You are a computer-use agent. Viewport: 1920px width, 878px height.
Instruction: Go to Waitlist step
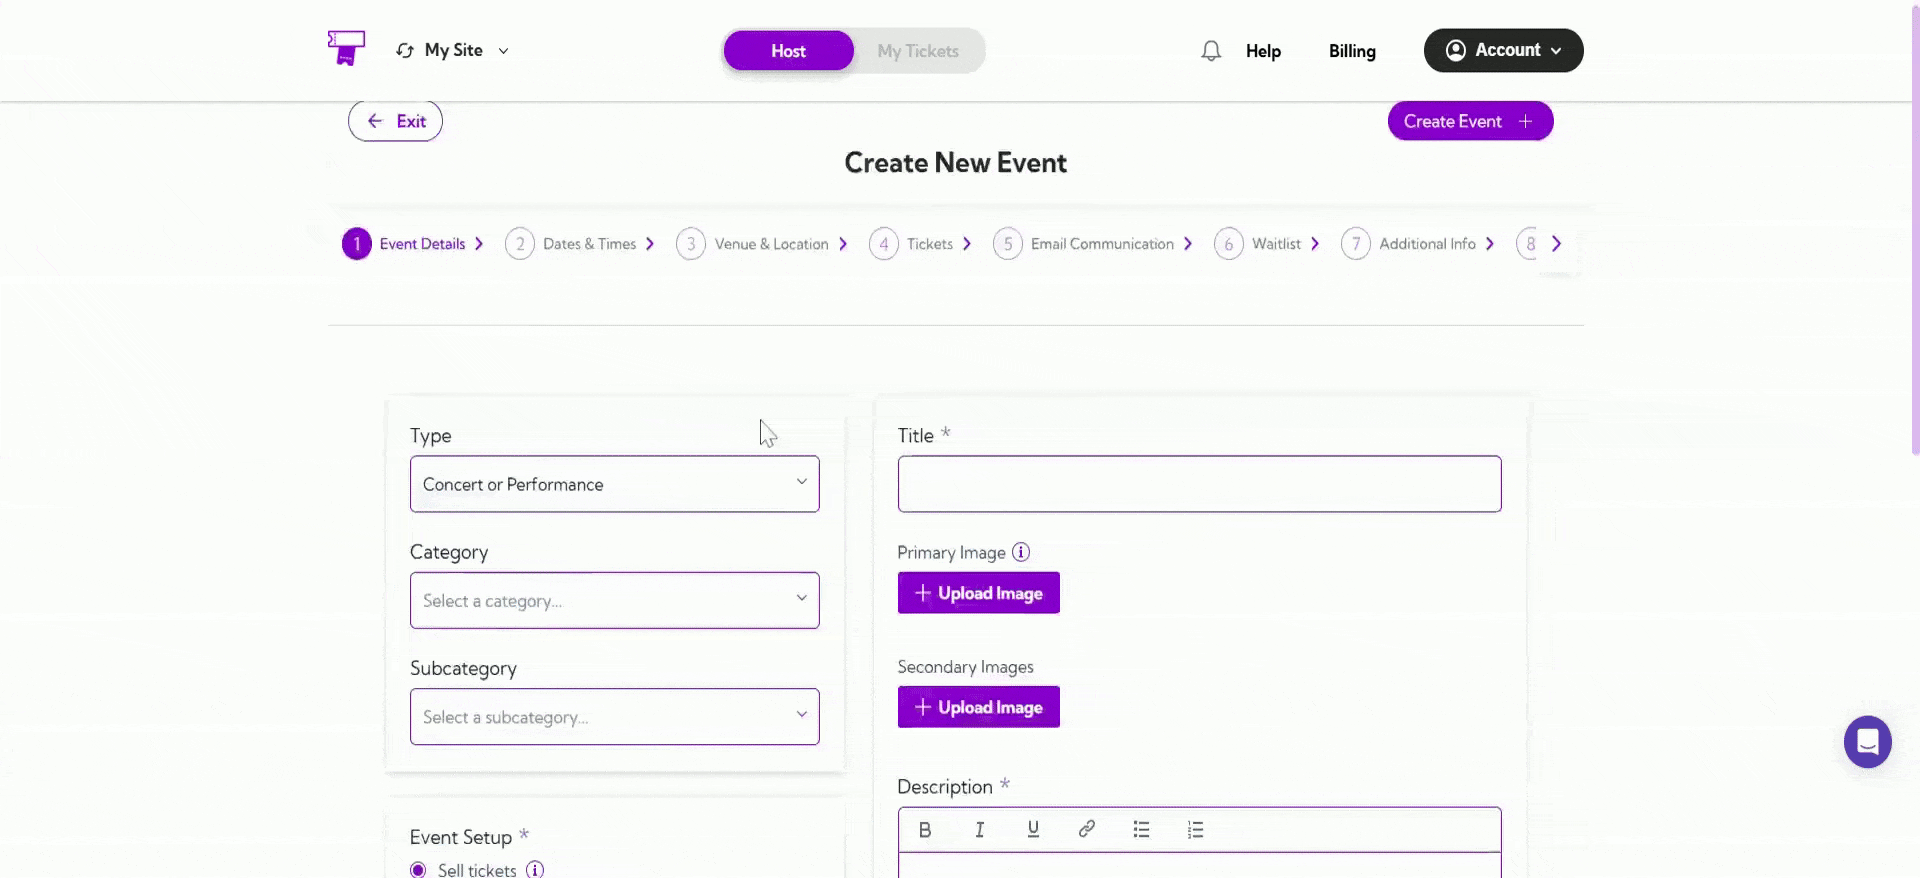1276,244
